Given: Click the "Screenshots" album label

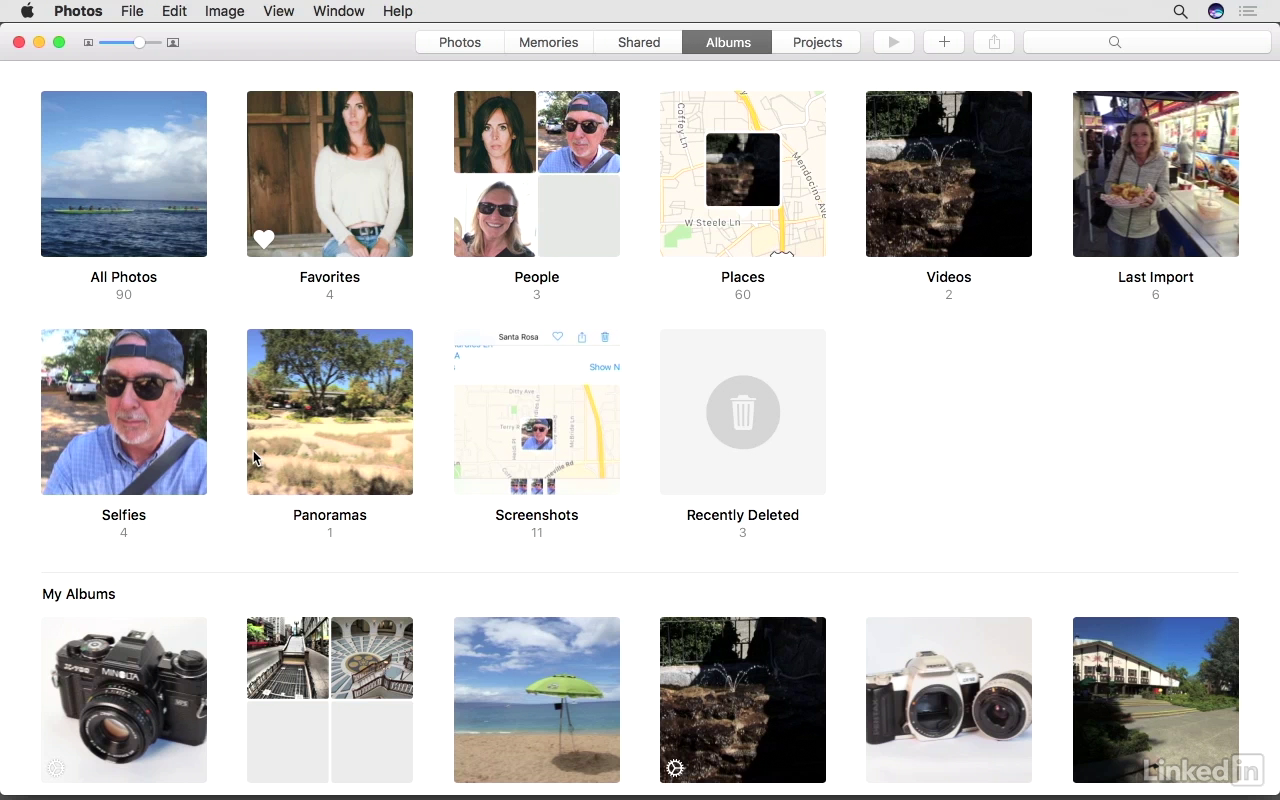Looking at the screenshot, I should click(537, 515).
